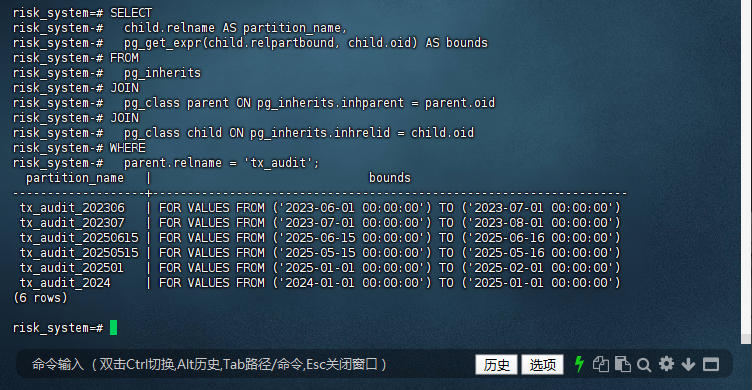This screenshot has width=752, height=390.
Task: Click the terminal vertical scrollbar thumb
Action: click(x=746, y=339)
